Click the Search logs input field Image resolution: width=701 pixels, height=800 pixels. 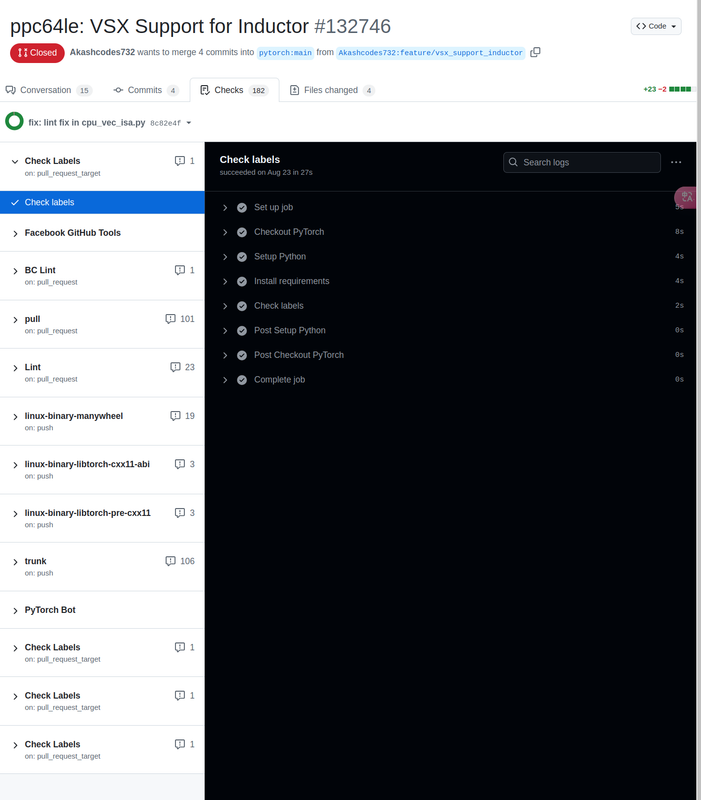pyautogui.click(x=582, y=162)
